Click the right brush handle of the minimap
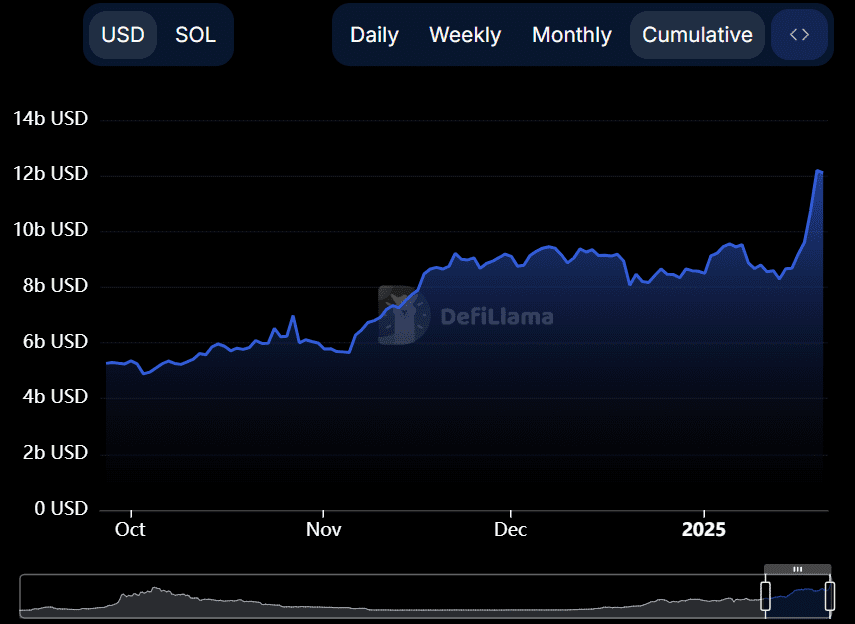Image resolution: width=855 pixels, height=624 pixels. [831, 597]
